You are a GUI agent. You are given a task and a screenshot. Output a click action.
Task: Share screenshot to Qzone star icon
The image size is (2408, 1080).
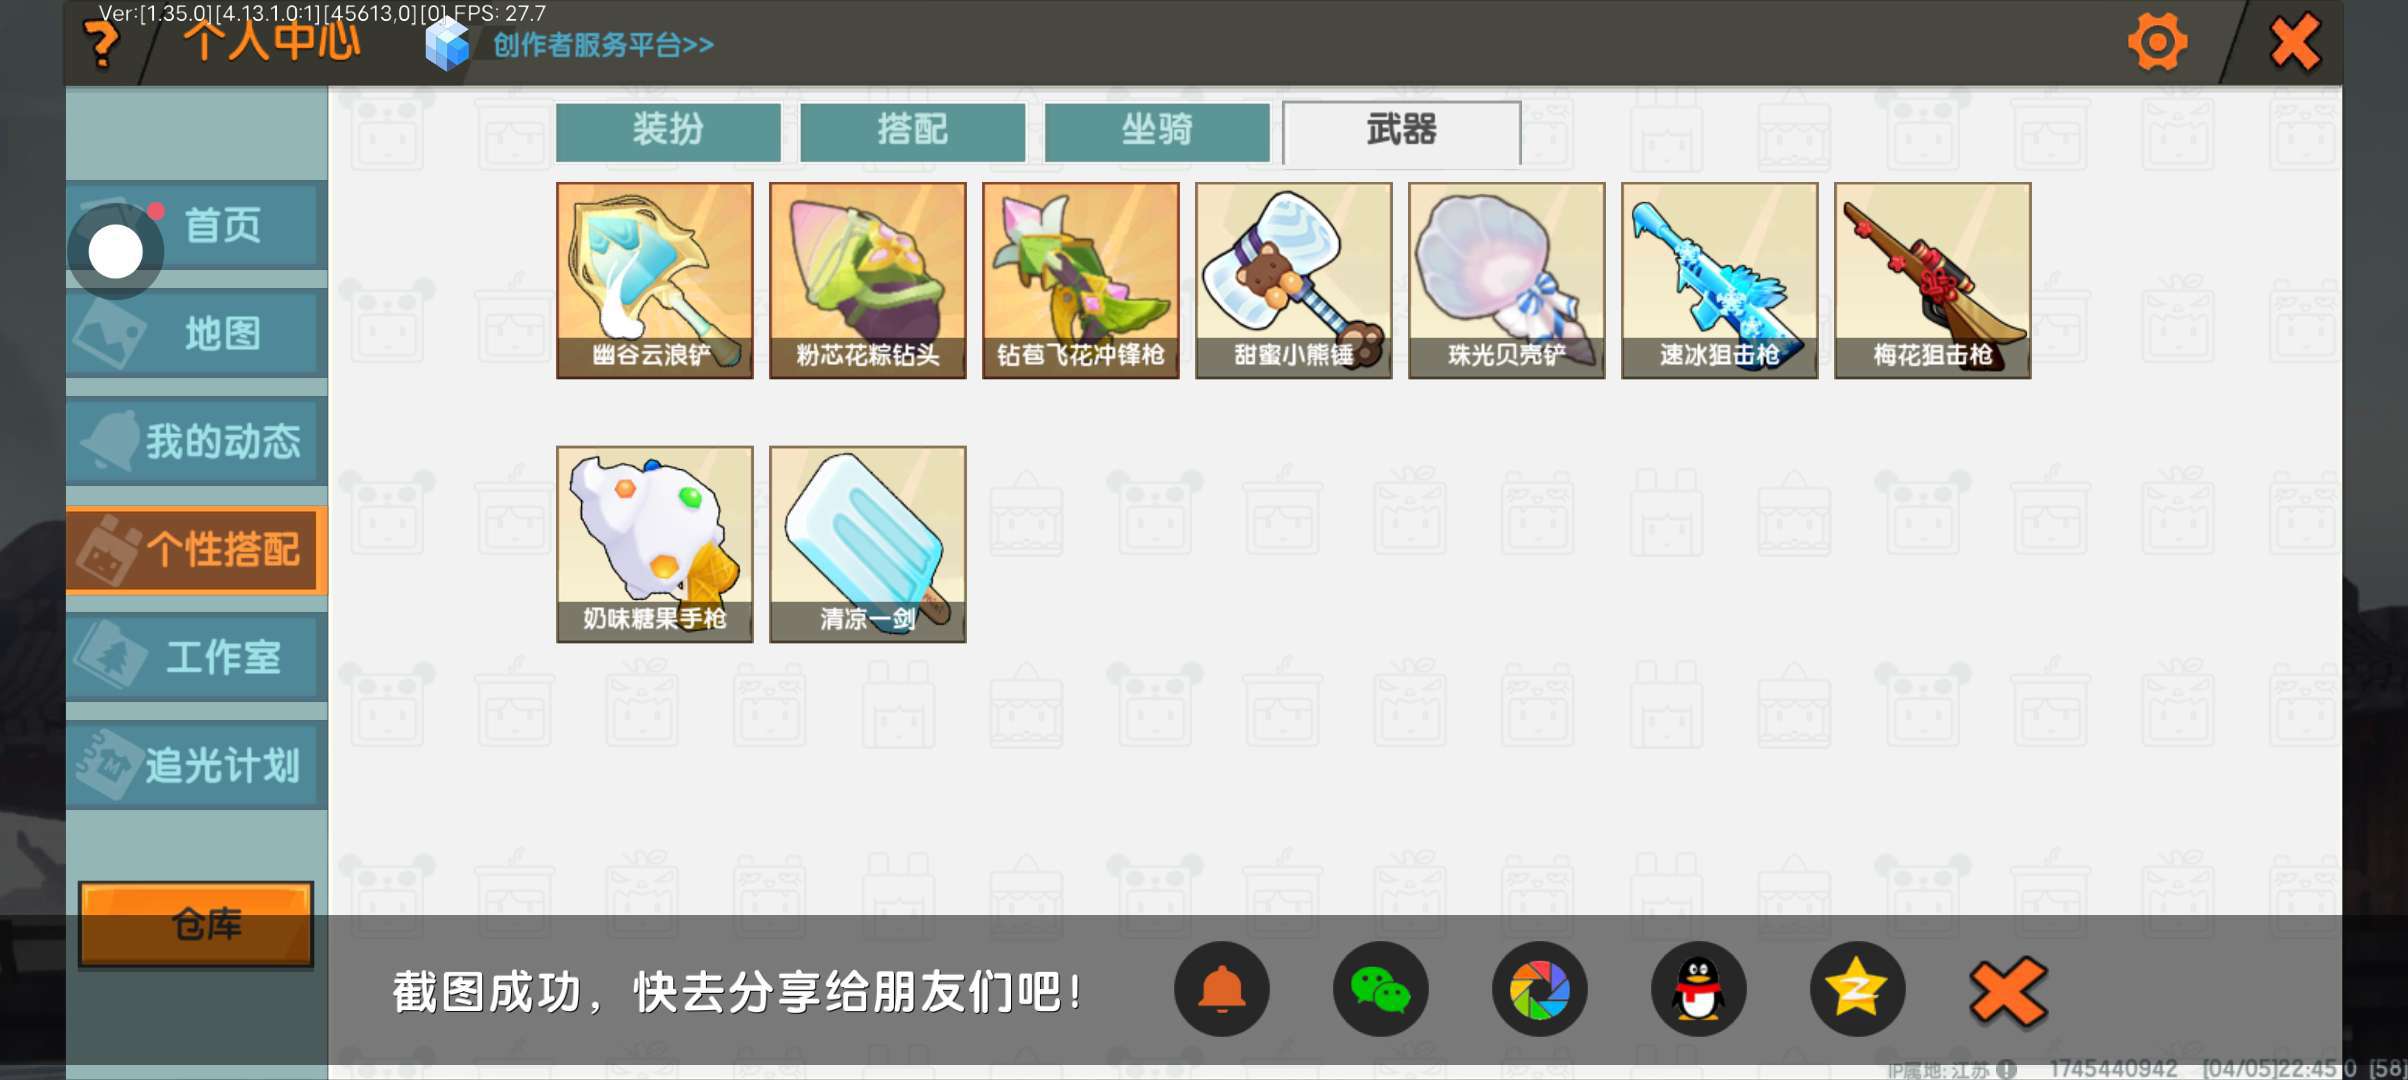[x=1857, y=990]
